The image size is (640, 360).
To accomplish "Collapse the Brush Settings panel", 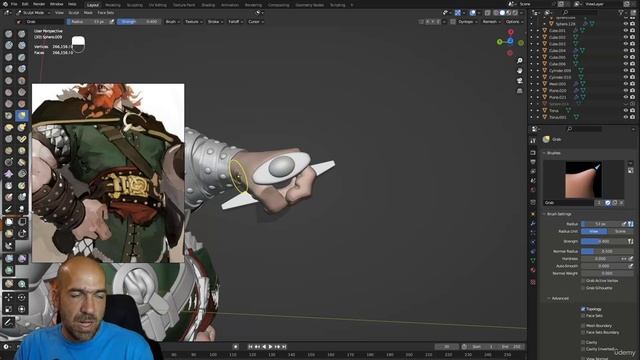I will click(x=558, y=214).
